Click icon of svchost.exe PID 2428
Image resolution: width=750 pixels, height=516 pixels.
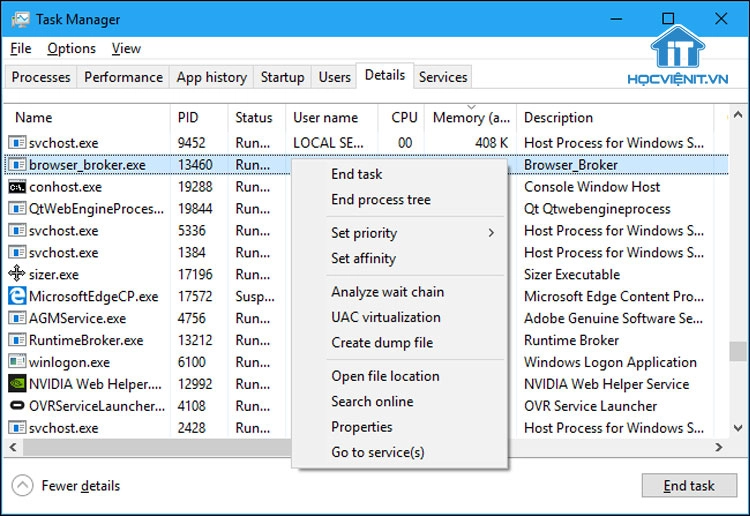[x=17, y=428]
